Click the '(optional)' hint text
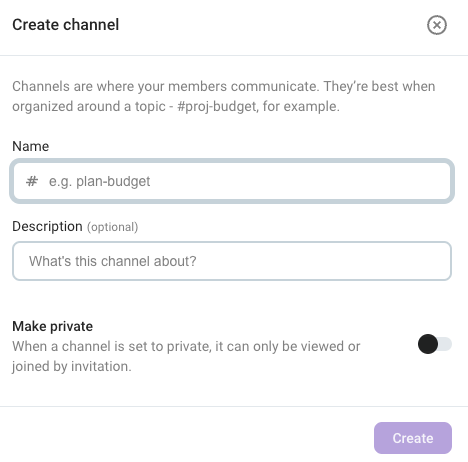 tap(112, 227)
